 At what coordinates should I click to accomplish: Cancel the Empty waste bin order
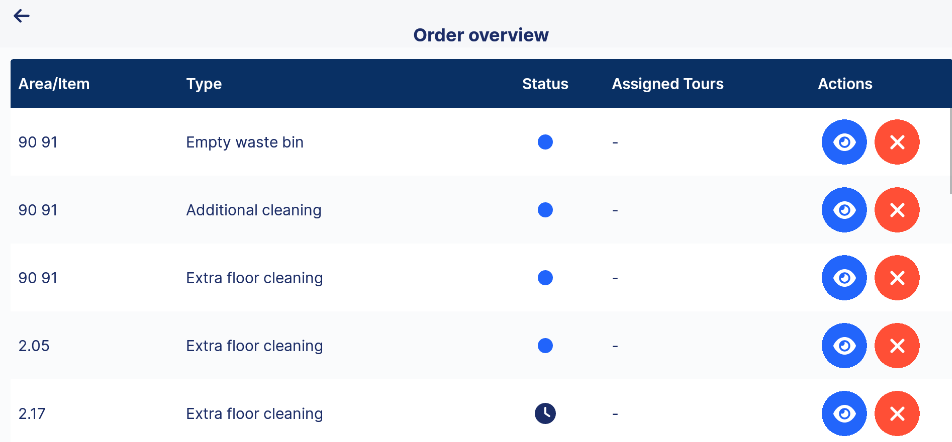[x=897, y=142]
